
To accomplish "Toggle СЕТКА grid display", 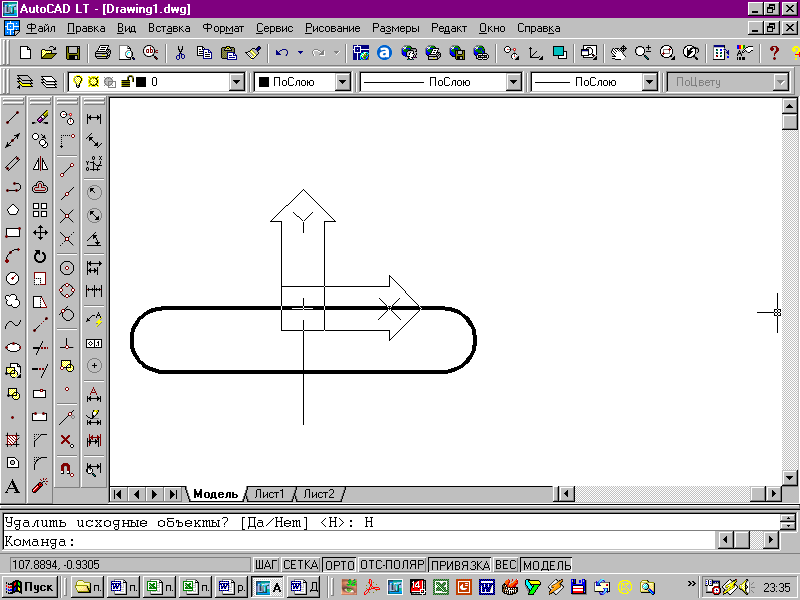I will point(301,565).
